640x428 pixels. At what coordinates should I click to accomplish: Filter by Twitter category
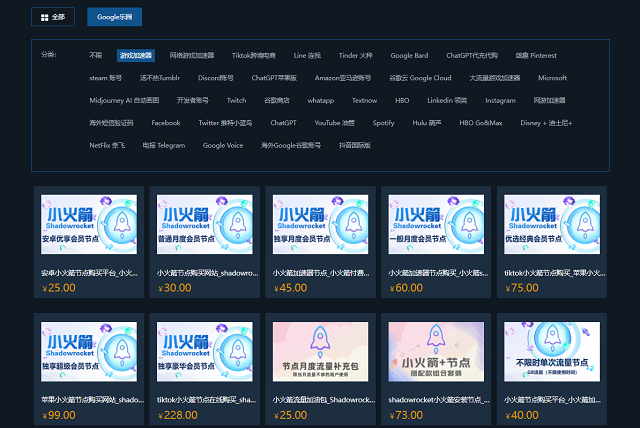pos(225,123)
